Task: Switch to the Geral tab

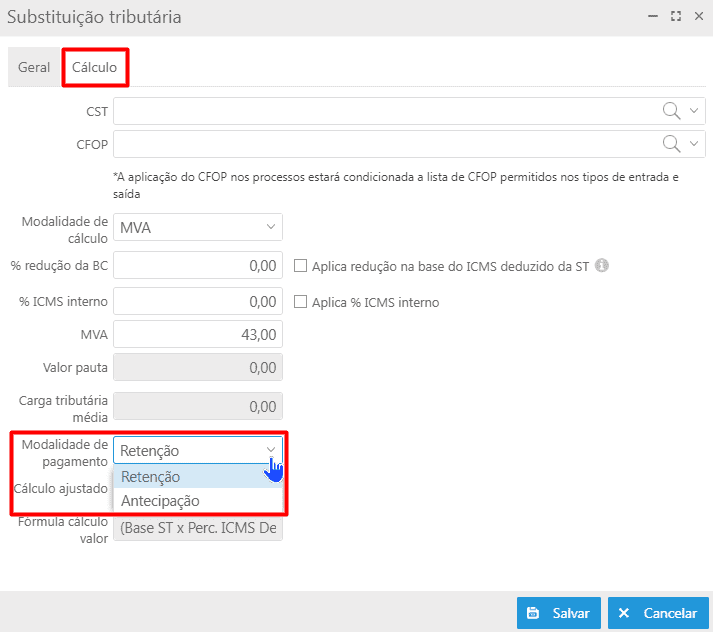Action: (34, 67)
